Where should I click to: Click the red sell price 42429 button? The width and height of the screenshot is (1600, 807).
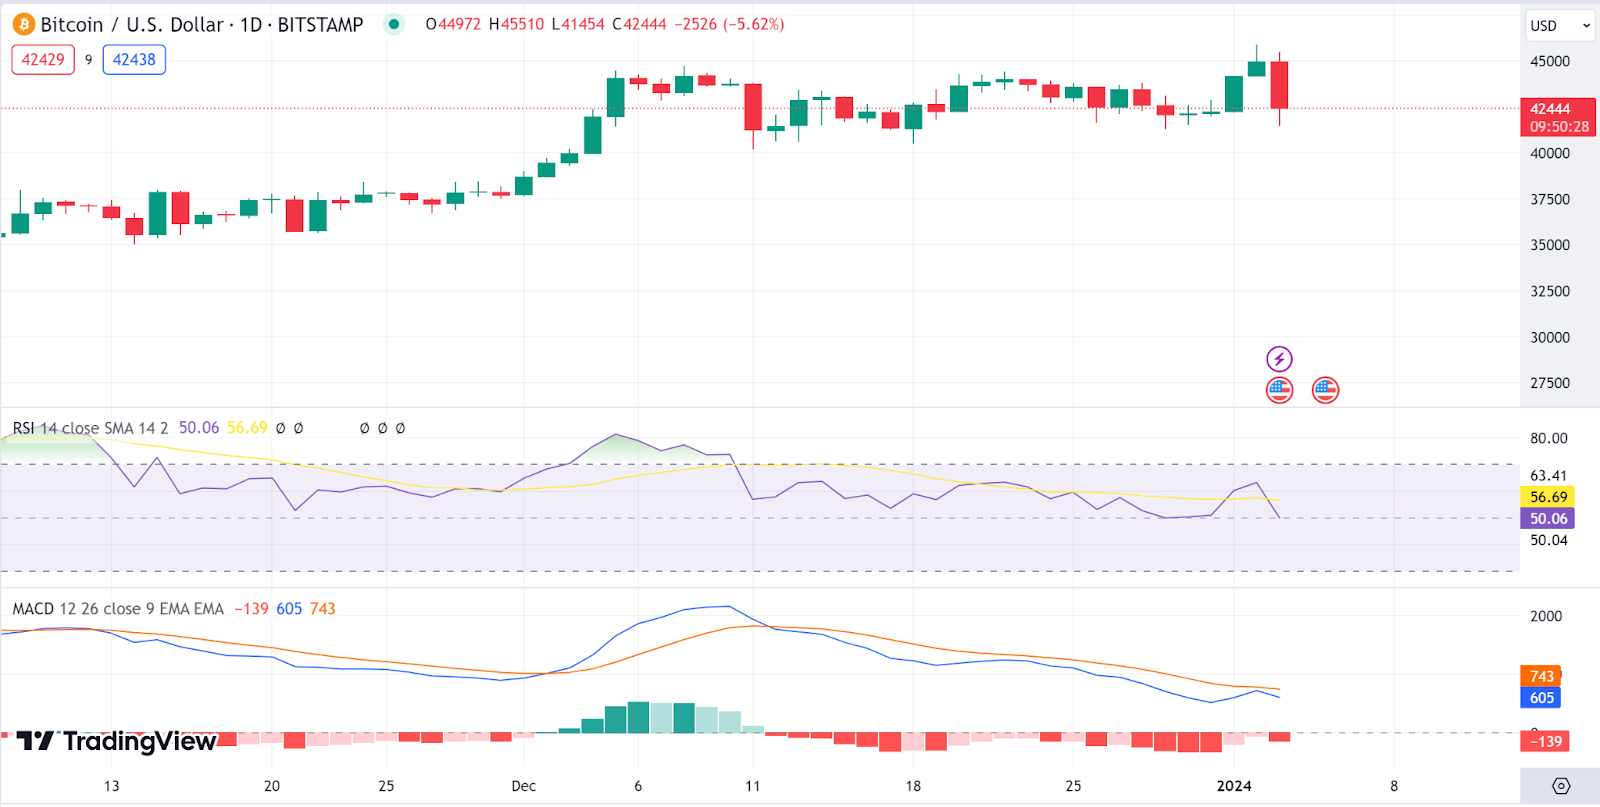point(43,60)
